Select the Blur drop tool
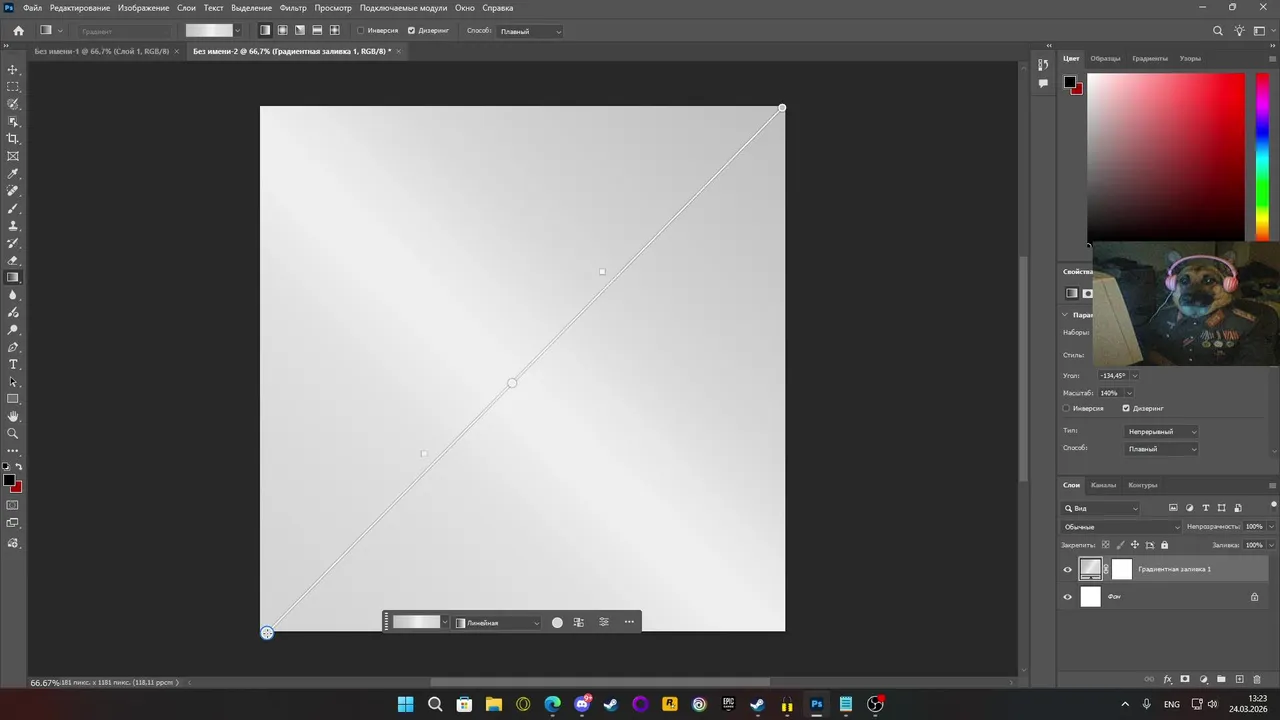This screenshot has width=1280, height=720. (13, 295)
